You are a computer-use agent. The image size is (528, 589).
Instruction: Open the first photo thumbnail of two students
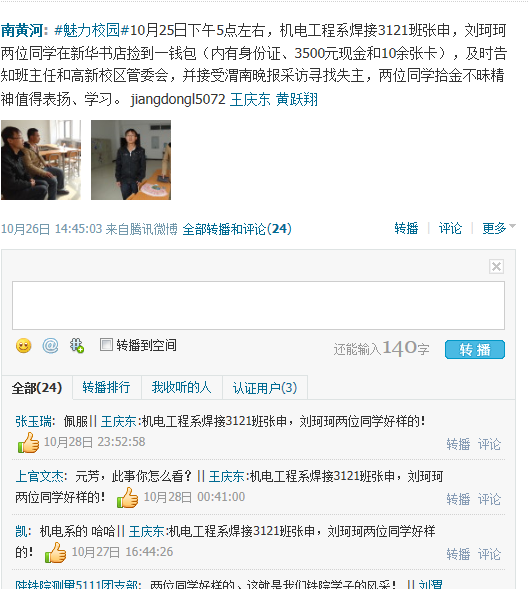(x=41, y=160)
